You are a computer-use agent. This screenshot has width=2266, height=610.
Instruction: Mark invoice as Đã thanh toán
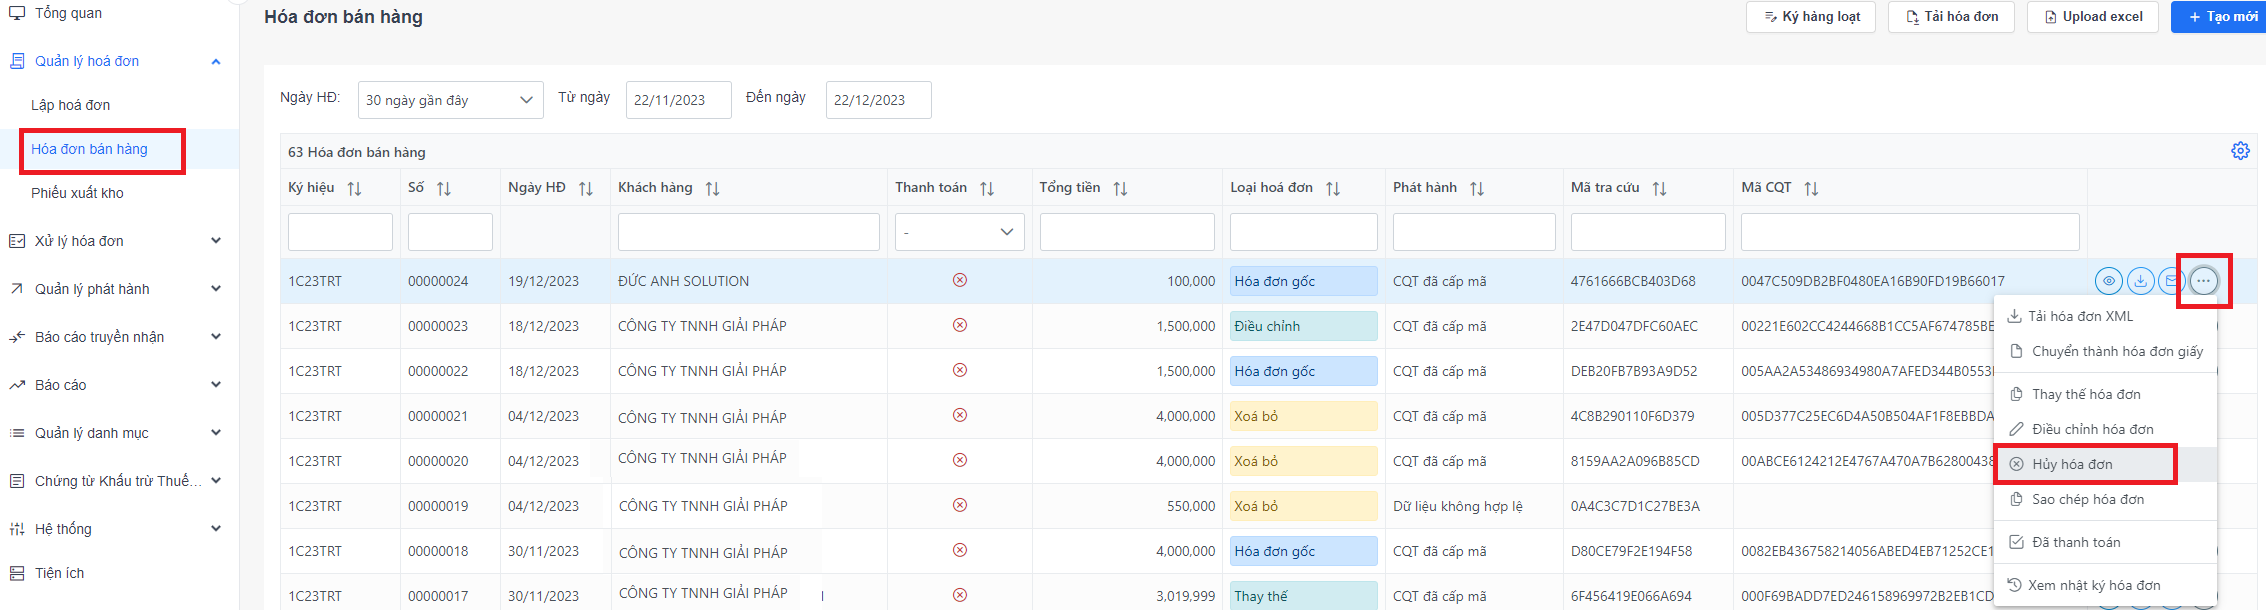point(2105,542)
